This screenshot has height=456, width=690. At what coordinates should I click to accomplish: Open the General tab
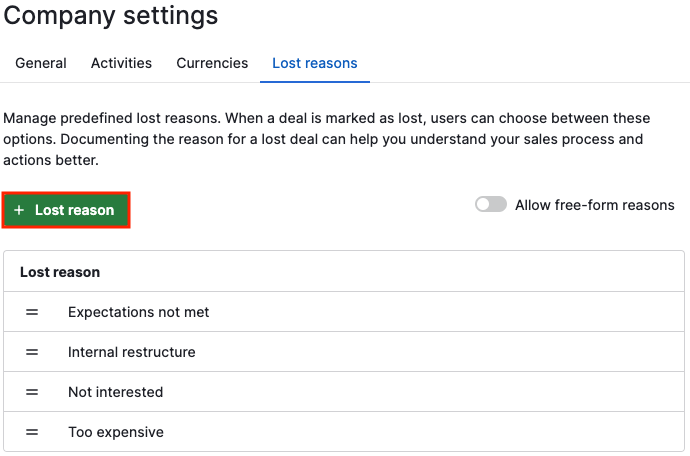coord(40,63)
